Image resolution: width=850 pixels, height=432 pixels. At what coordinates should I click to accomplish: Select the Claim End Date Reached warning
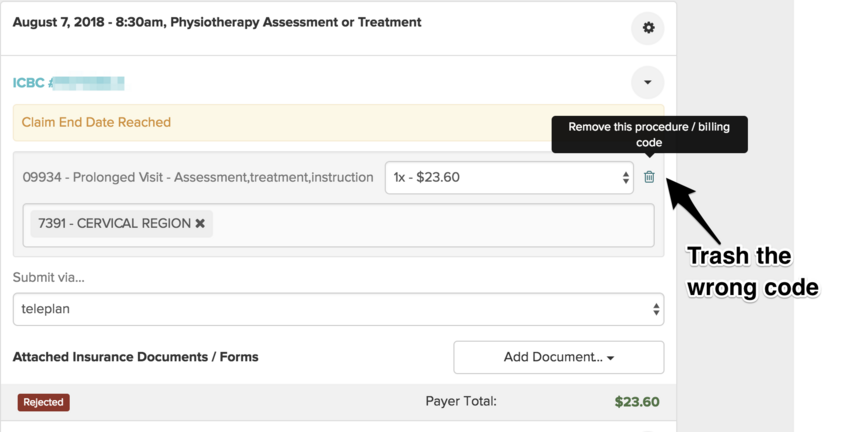[x=96, y=122]
